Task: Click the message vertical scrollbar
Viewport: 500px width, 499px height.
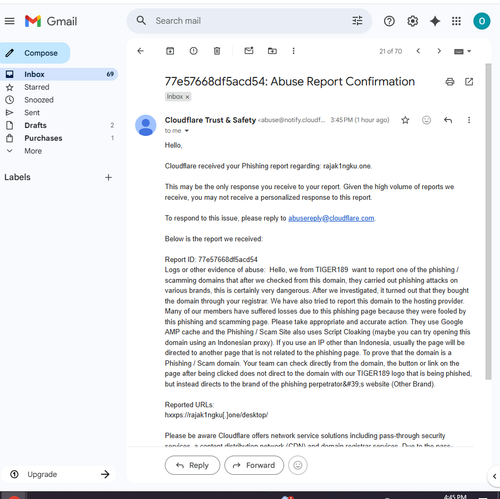Action: point(488,221)
